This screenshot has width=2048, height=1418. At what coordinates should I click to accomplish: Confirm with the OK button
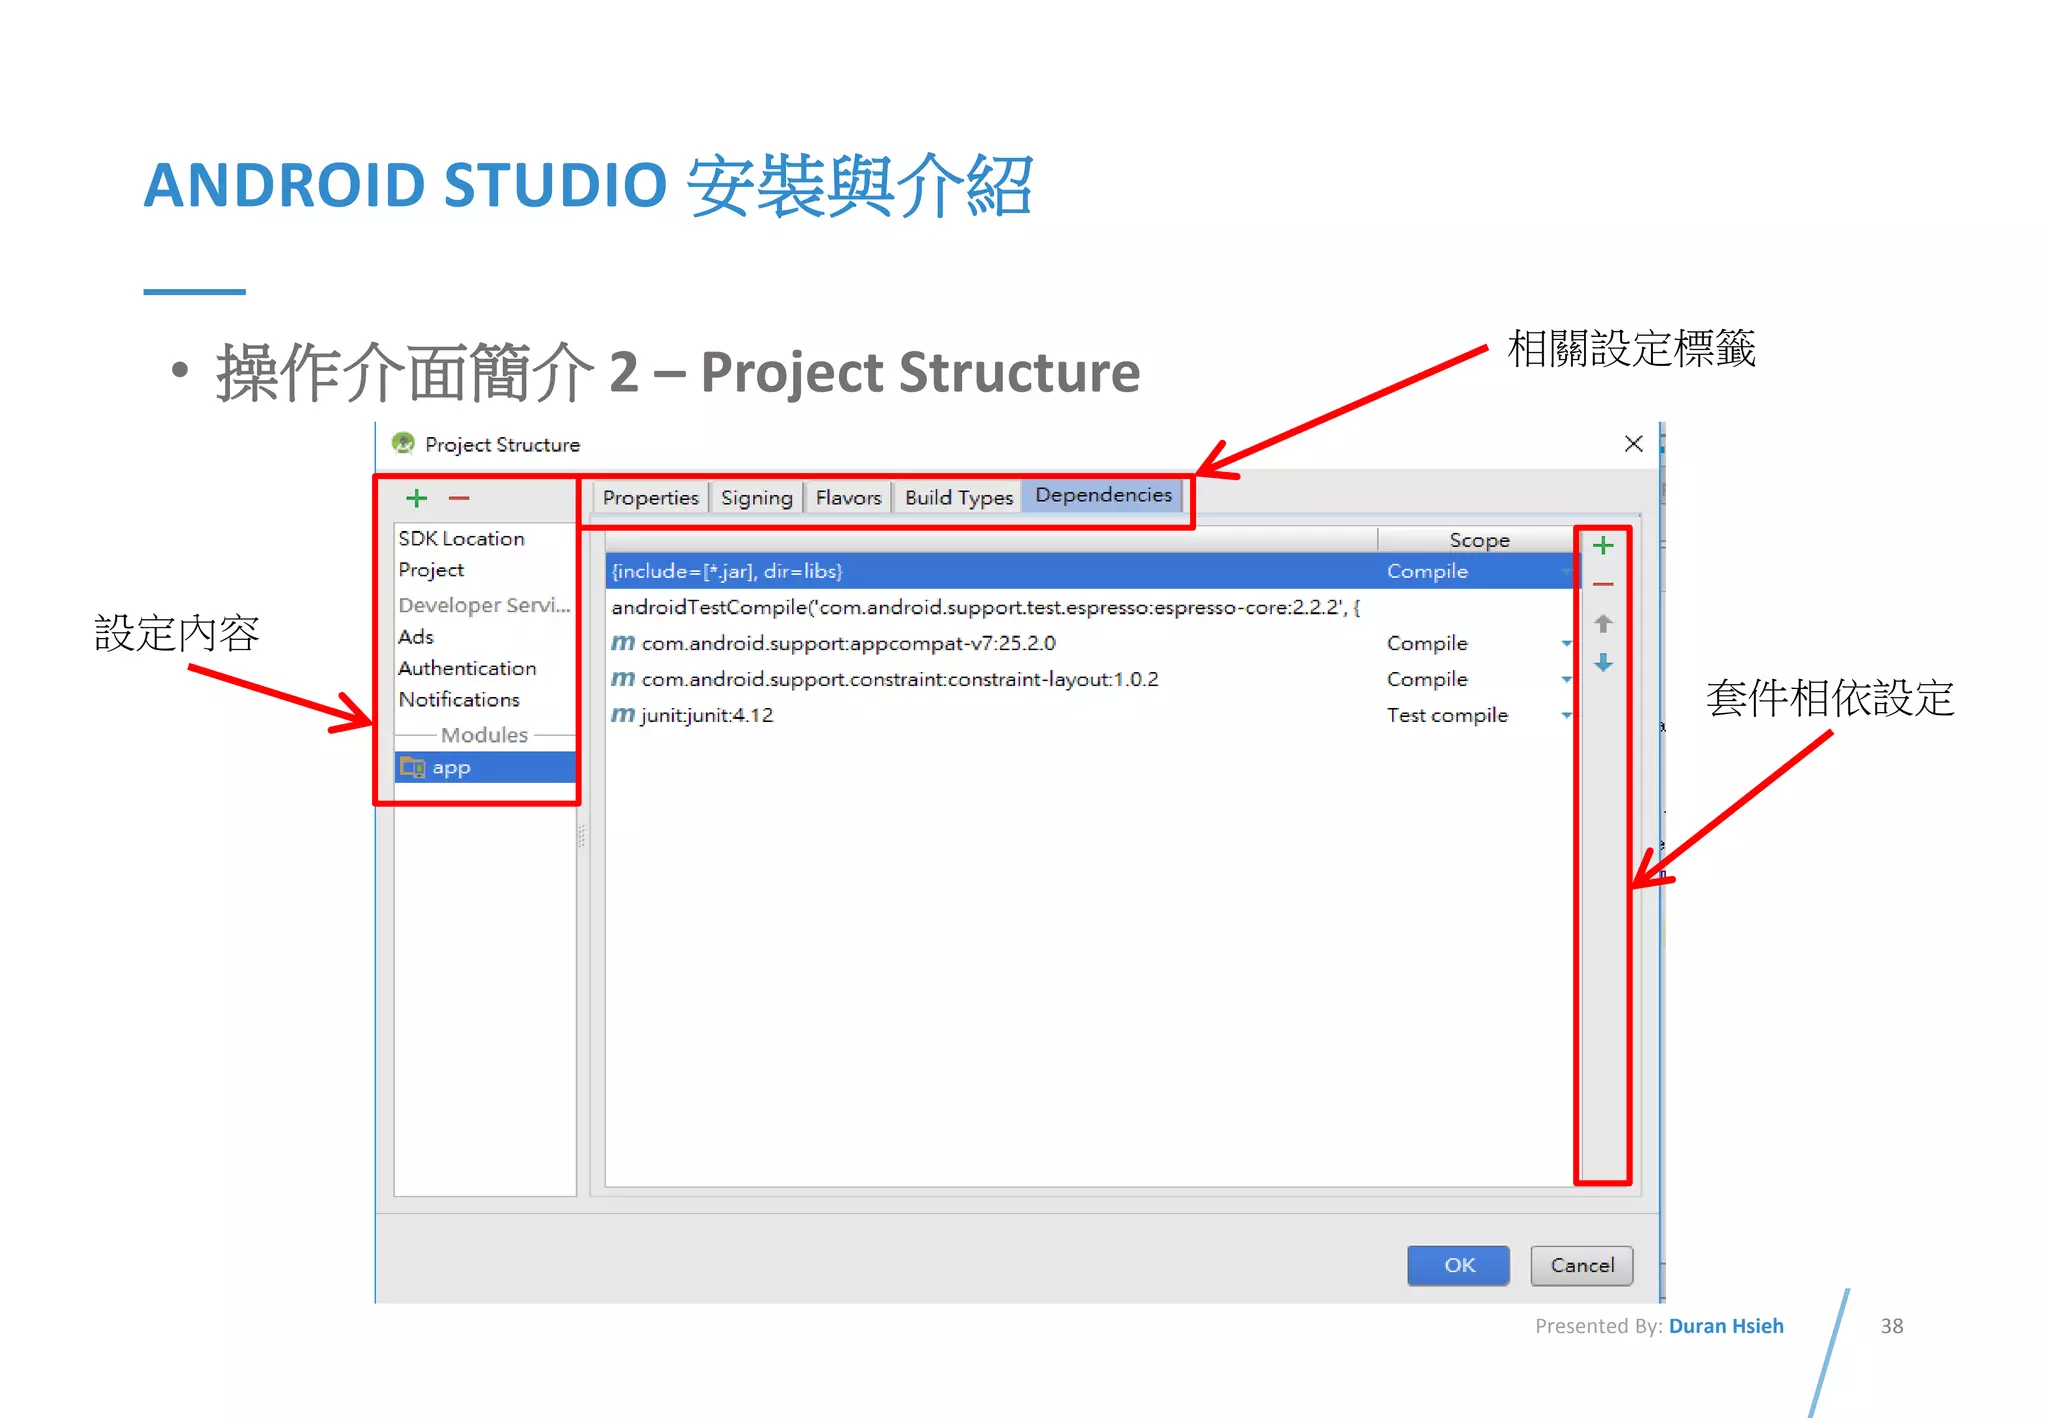tap(1459, 1265)
